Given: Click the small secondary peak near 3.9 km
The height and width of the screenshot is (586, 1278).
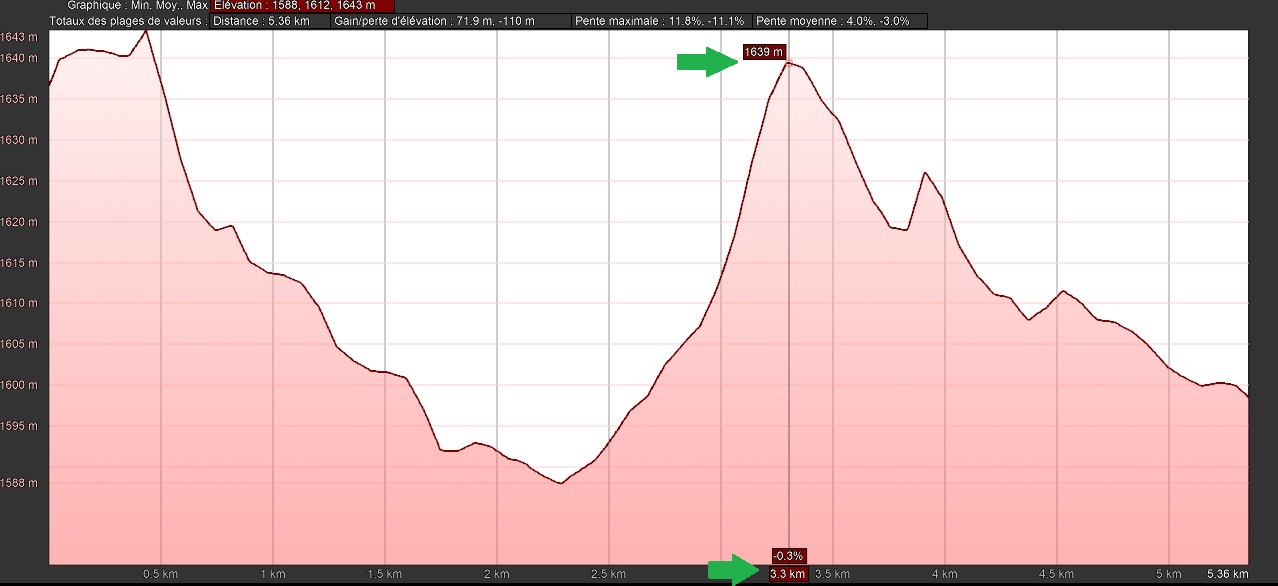Looking at the screenshot, I should click(x=925, y=173).
